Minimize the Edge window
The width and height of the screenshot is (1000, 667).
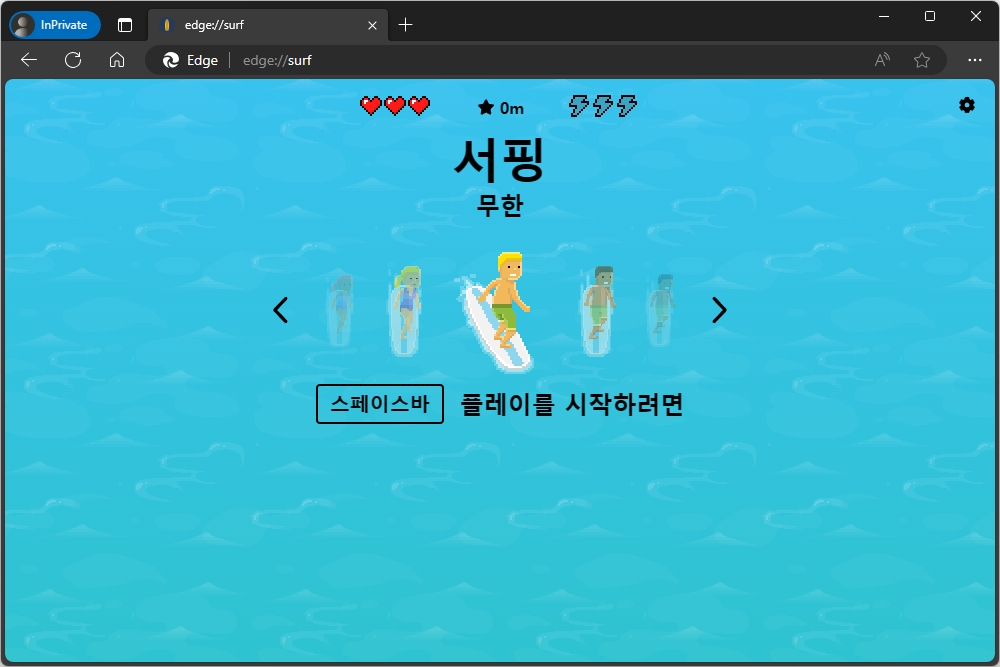coord(884,17)
